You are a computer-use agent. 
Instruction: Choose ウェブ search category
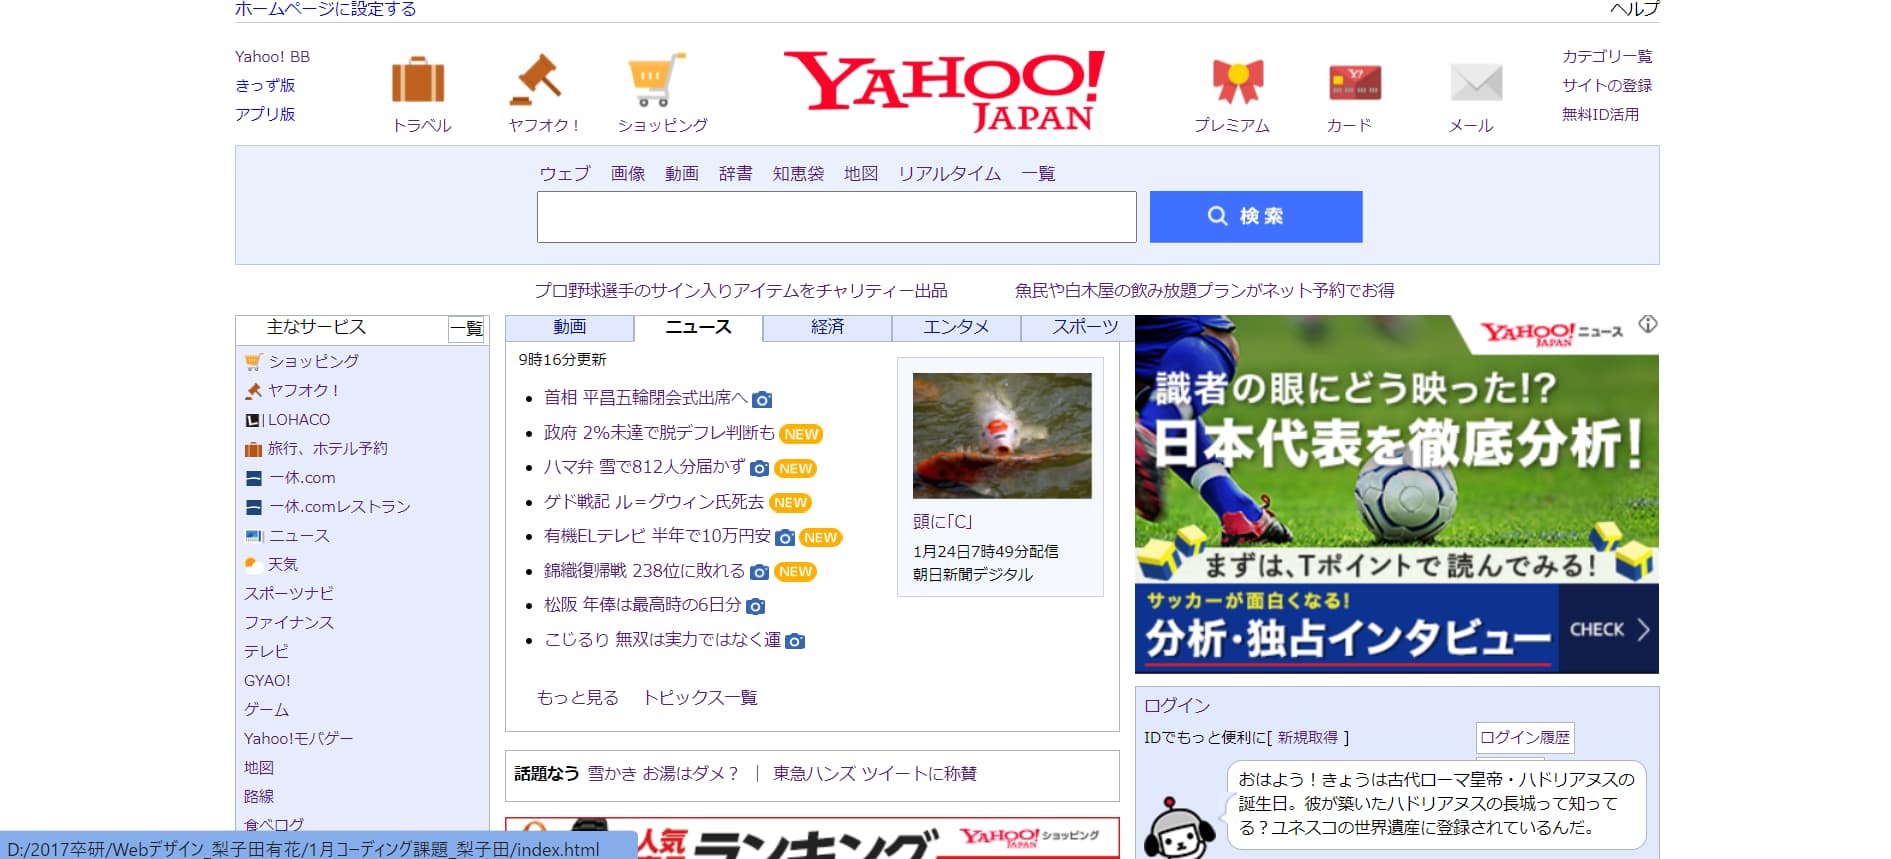coord(565,174)
